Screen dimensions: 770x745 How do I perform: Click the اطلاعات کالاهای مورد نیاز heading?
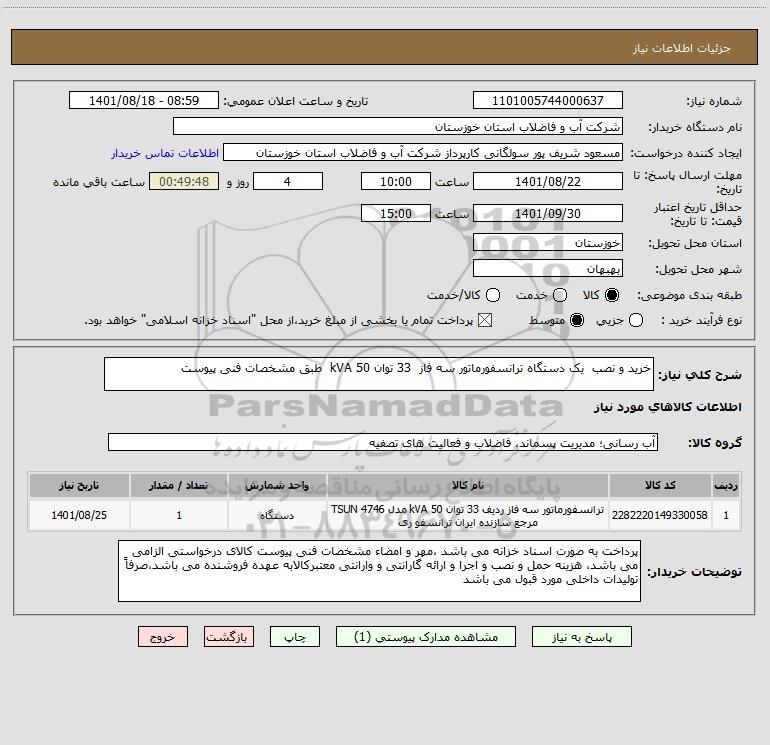668,407
